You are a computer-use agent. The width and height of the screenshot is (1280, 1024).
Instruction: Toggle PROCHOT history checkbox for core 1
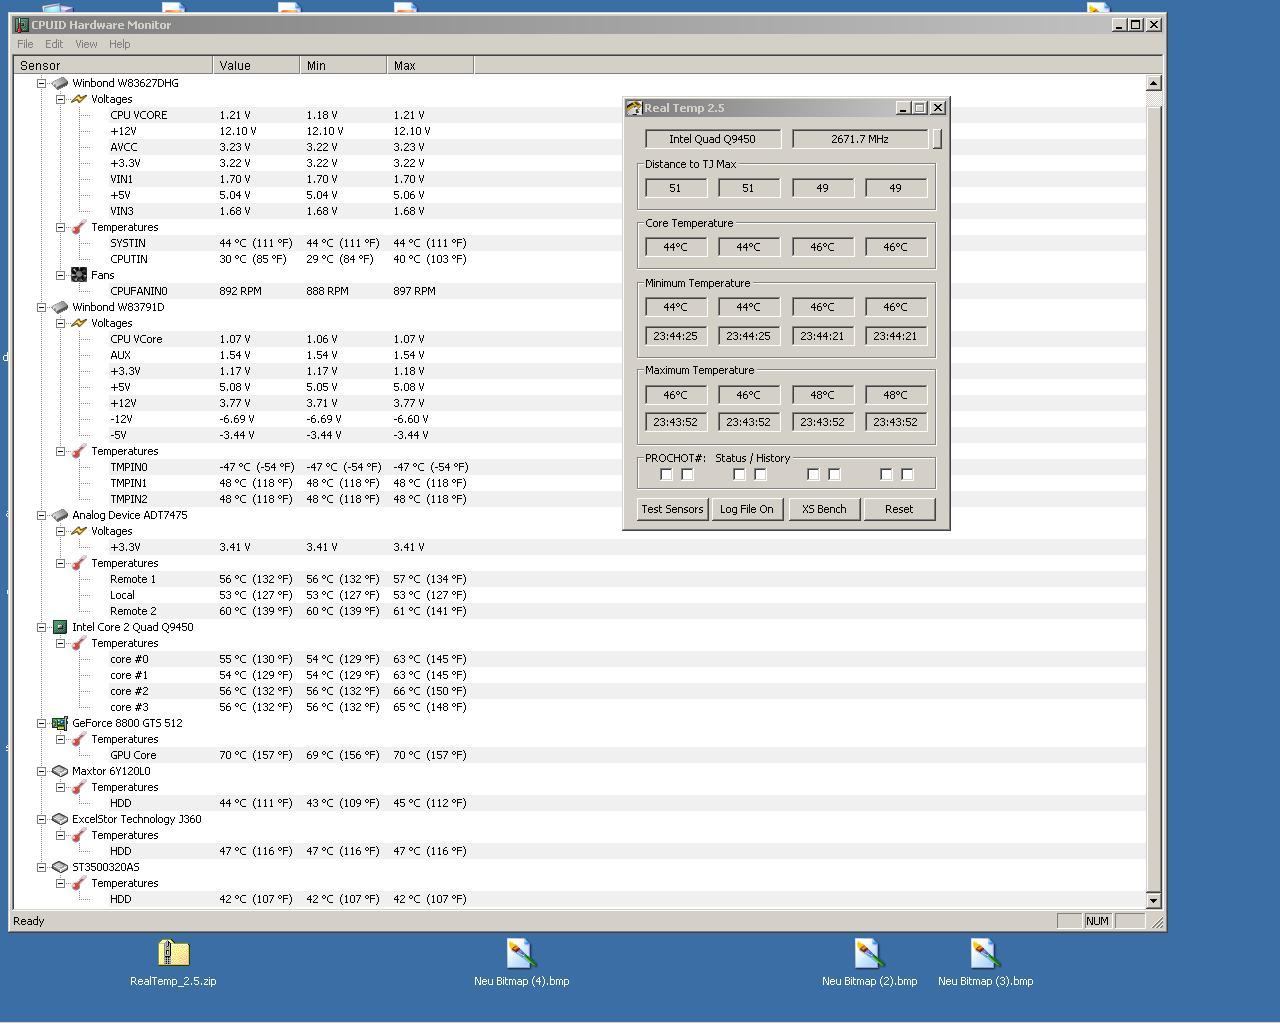(760, 474)
